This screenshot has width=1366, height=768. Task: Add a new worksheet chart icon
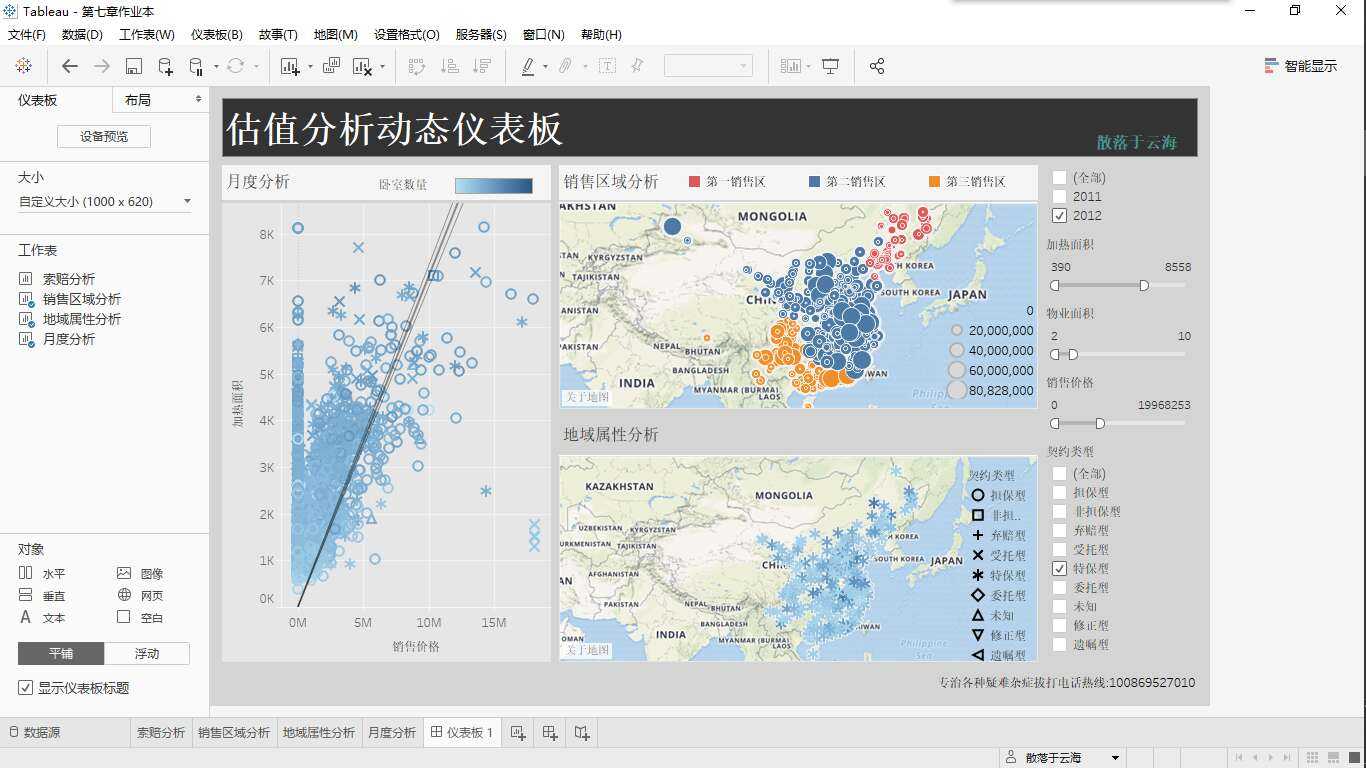(290, 66)
